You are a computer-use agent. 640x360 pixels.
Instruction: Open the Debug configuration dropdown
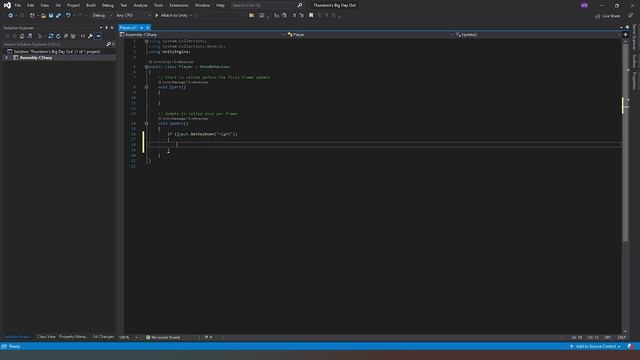pos(102,16)
